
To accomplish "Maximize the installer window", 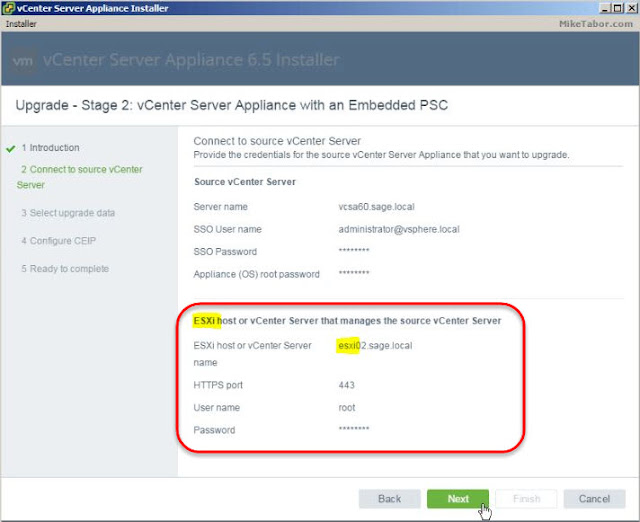I will pyautogui.click(x=618, y=8).
